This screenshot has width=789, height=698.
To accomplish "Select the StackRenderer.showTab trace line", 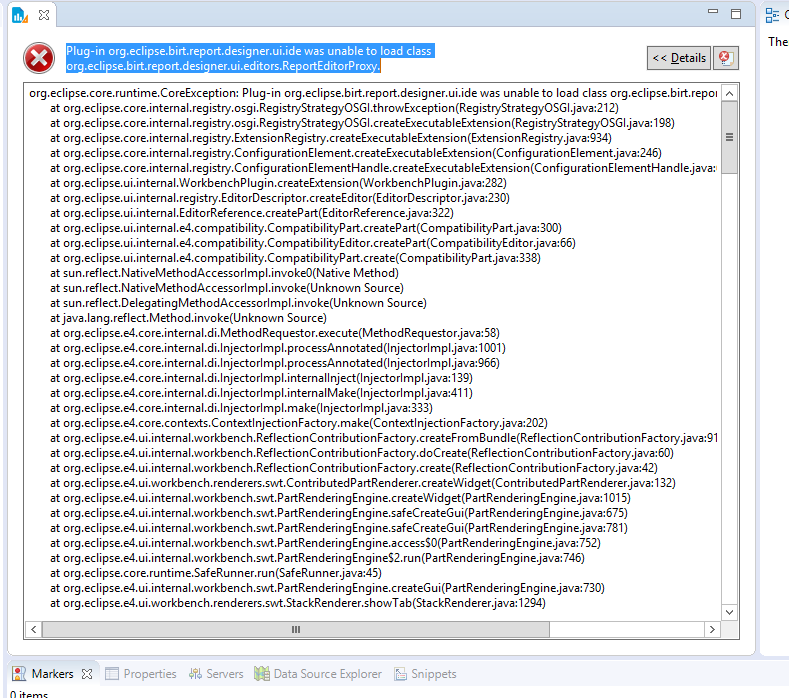I will [x=297, y=603].
